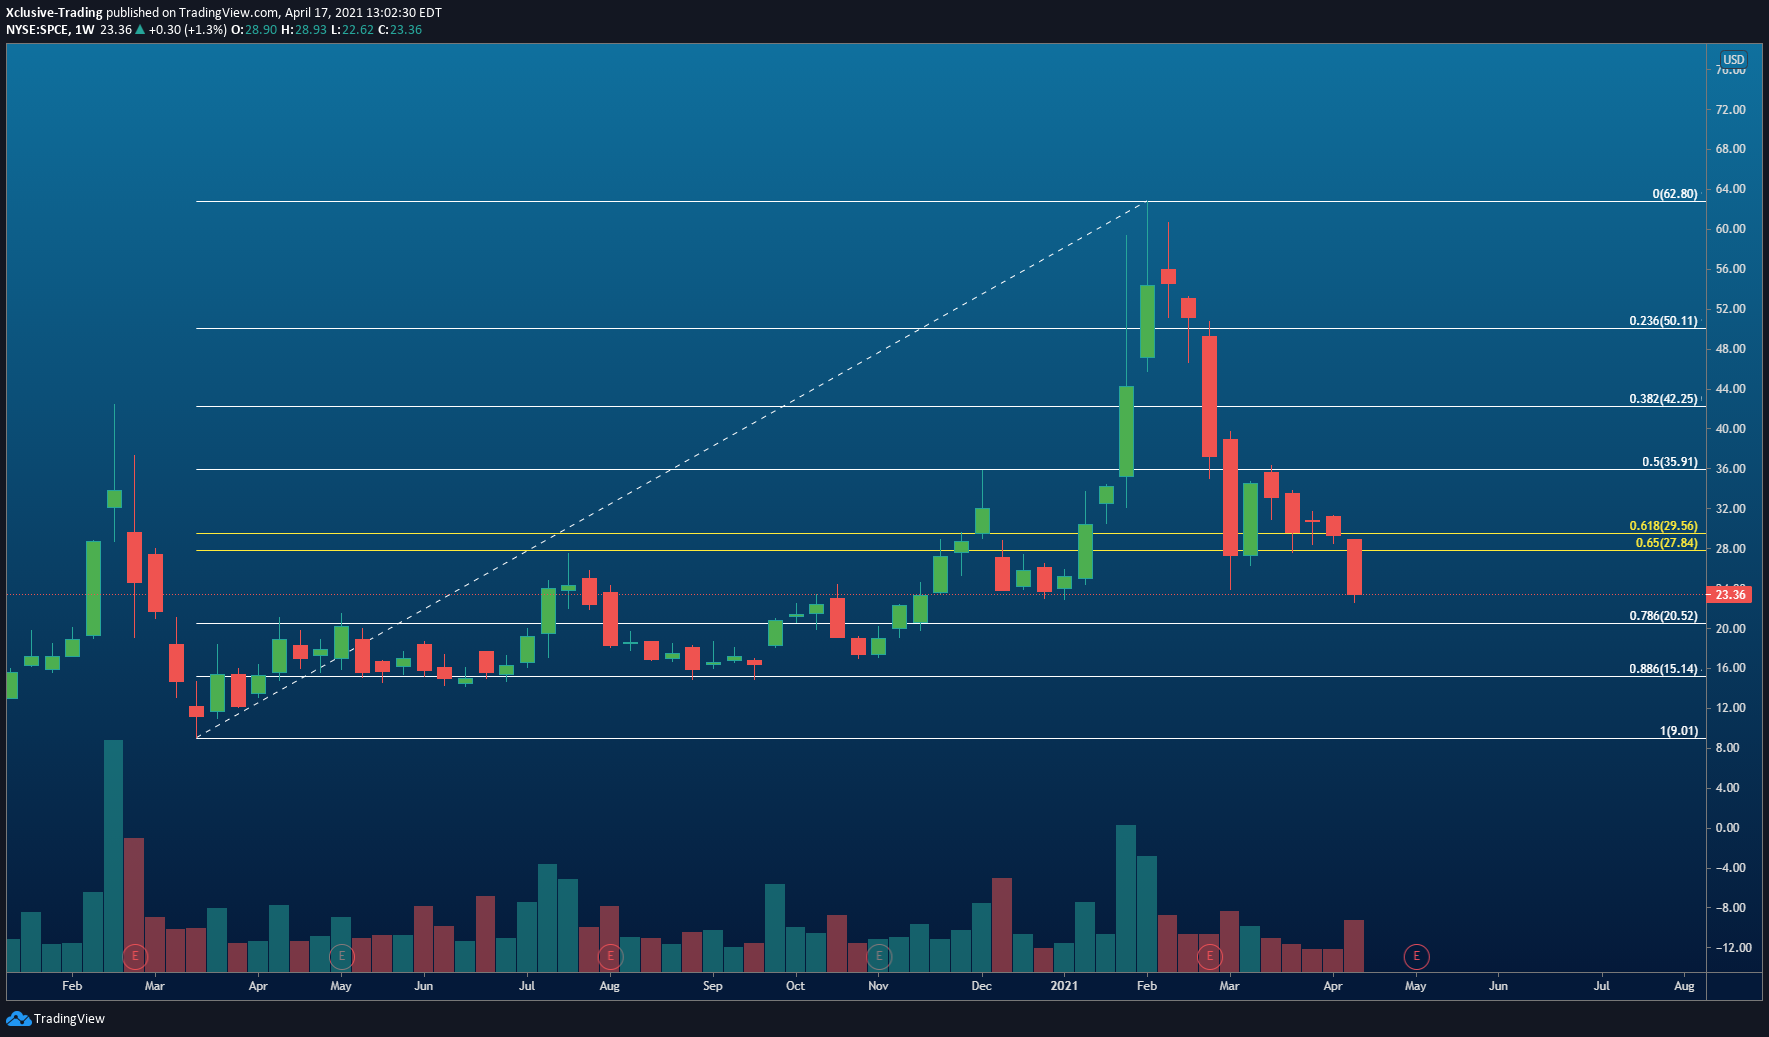Select the 0.382(42.25) Fibonacci level label
1769x1037 pixels.
click(x=1663, y=399)
